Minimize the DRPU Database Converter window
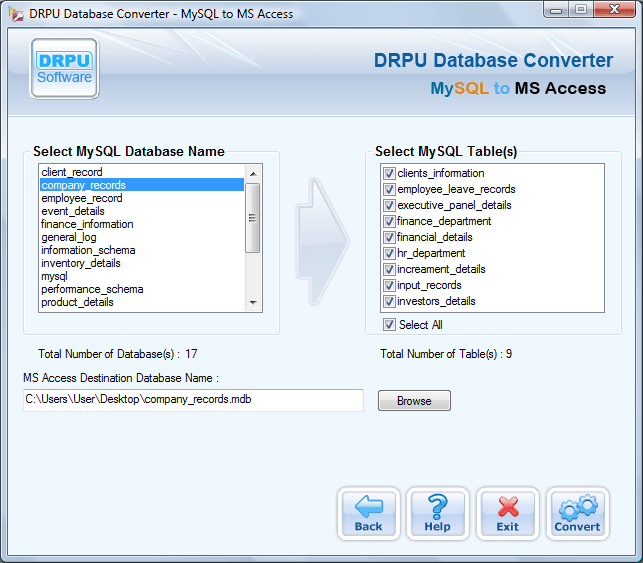Screen dimensions: 643x563 [556, 9]
